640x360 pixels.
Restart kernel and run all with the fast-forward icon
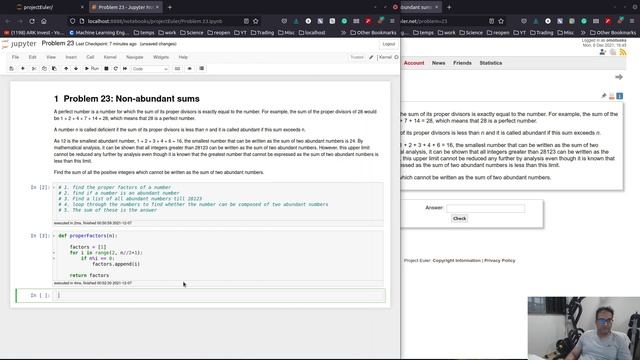click(125, 69)
